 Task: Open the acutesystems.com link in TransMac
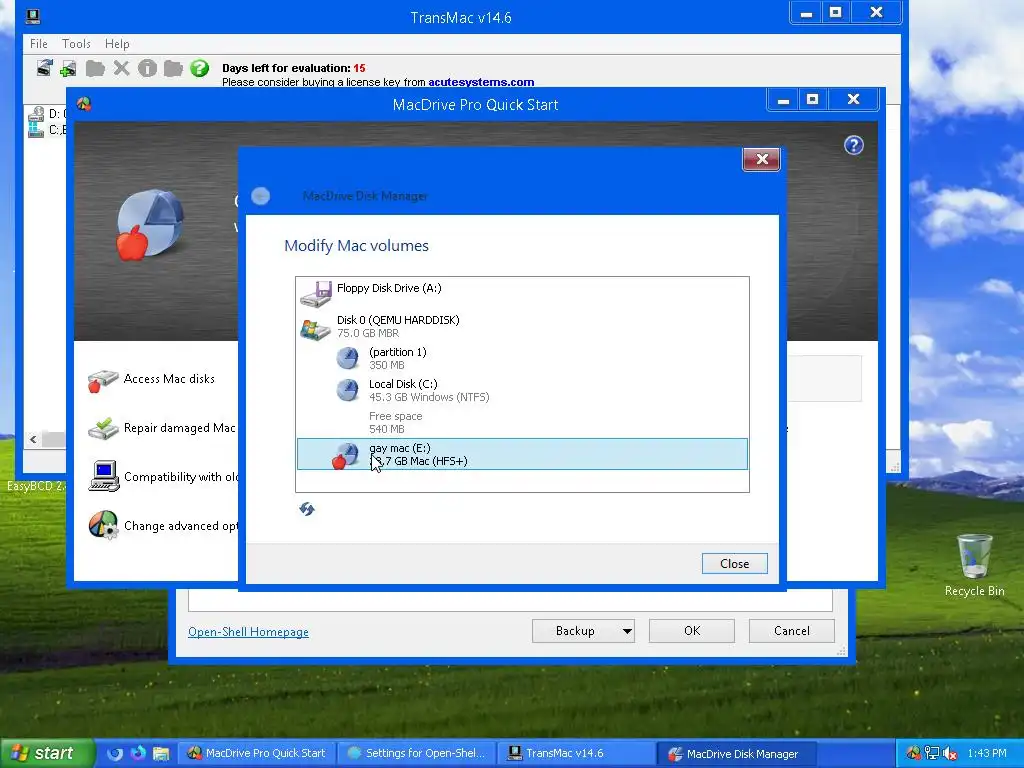pos(481,82)
